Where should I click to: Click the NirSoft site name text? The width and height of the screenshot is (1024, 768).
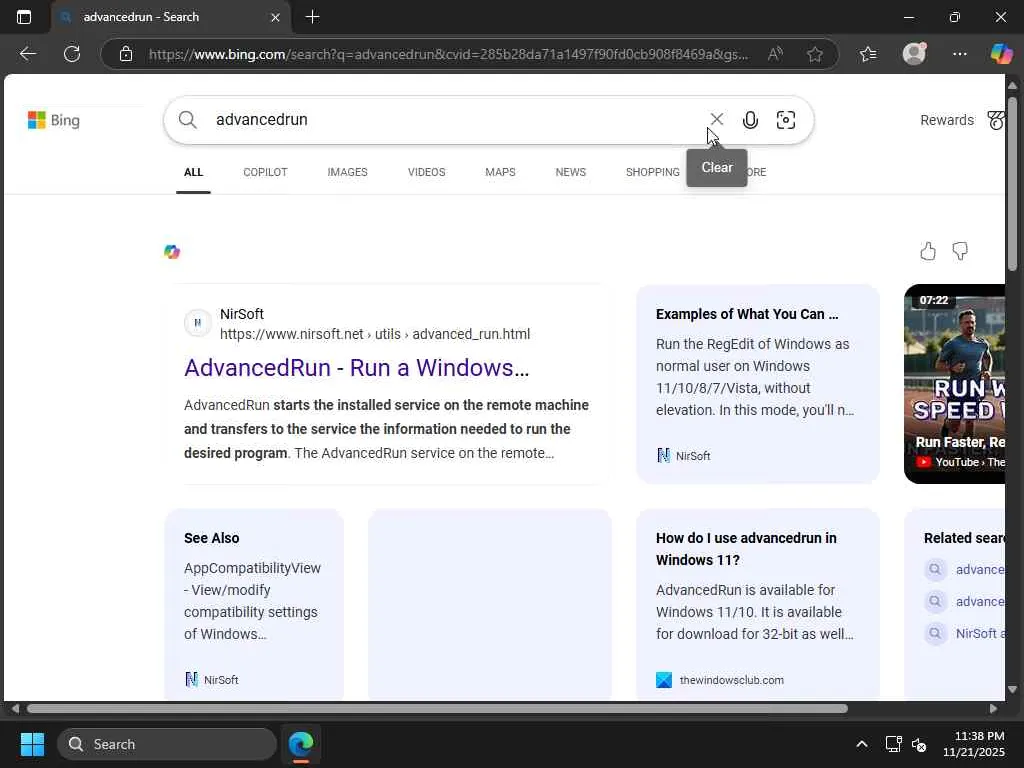[242, 314]
